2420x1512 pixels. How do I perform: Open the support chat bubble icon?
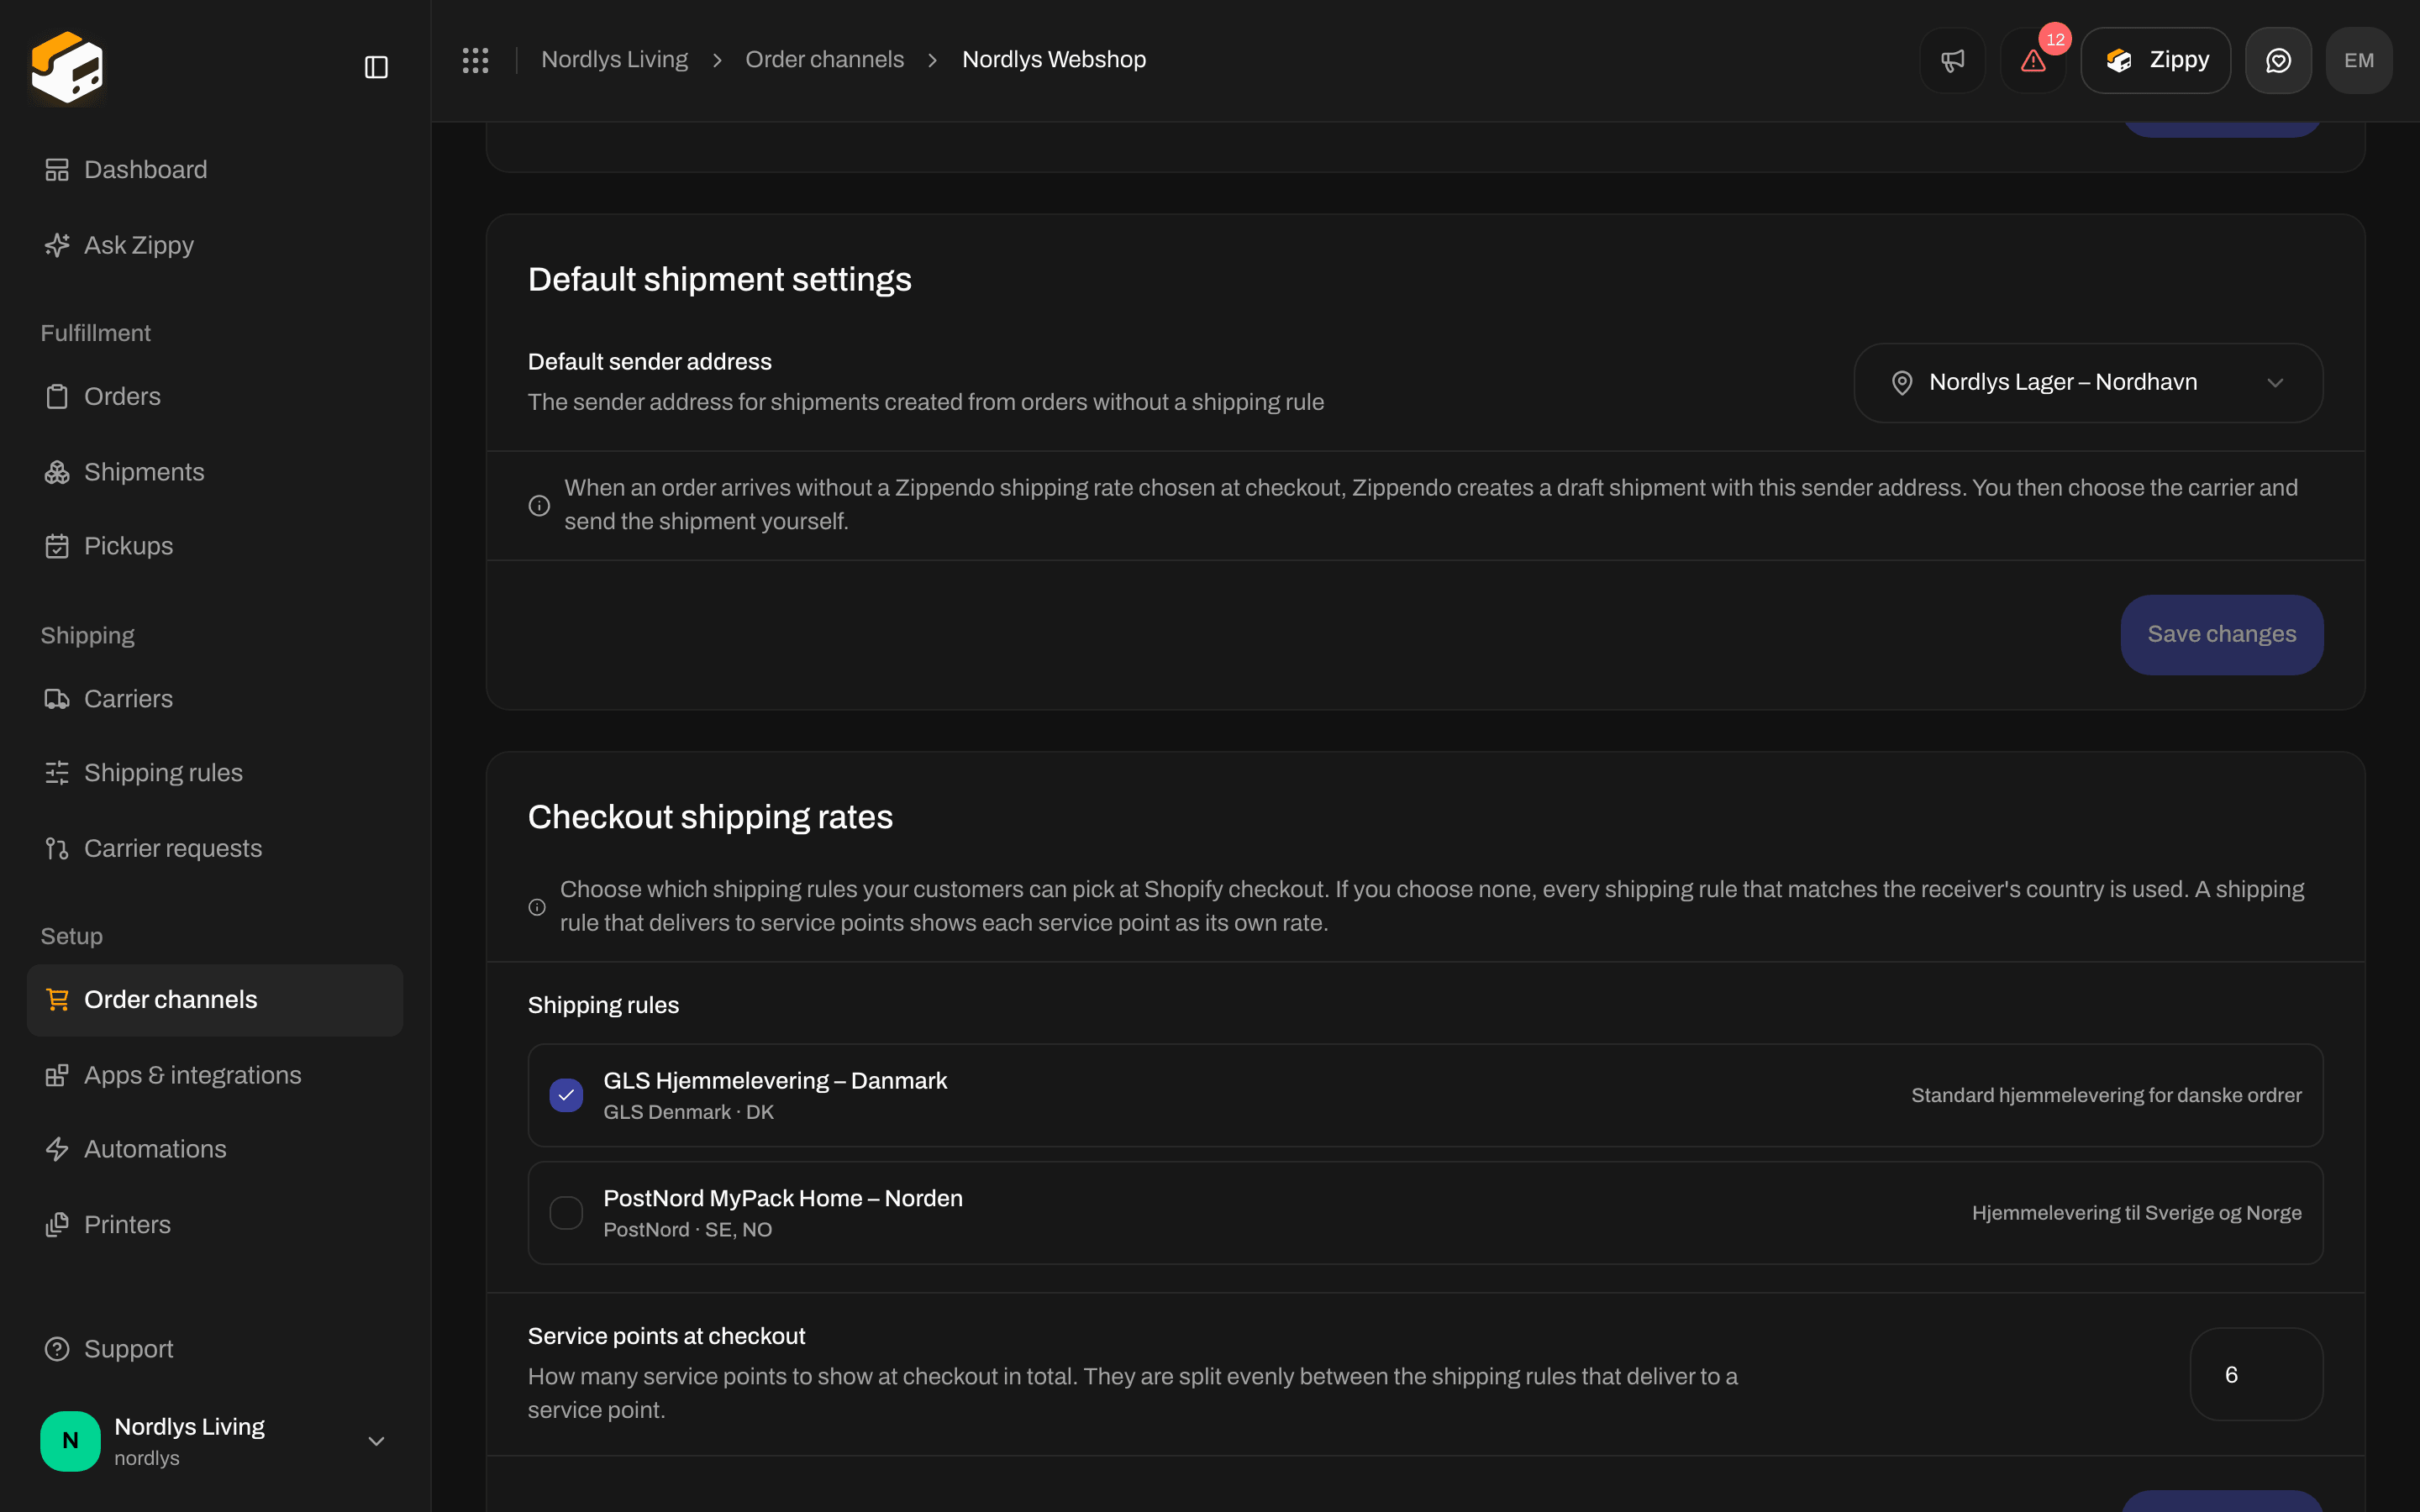(x=2278, y=60)
